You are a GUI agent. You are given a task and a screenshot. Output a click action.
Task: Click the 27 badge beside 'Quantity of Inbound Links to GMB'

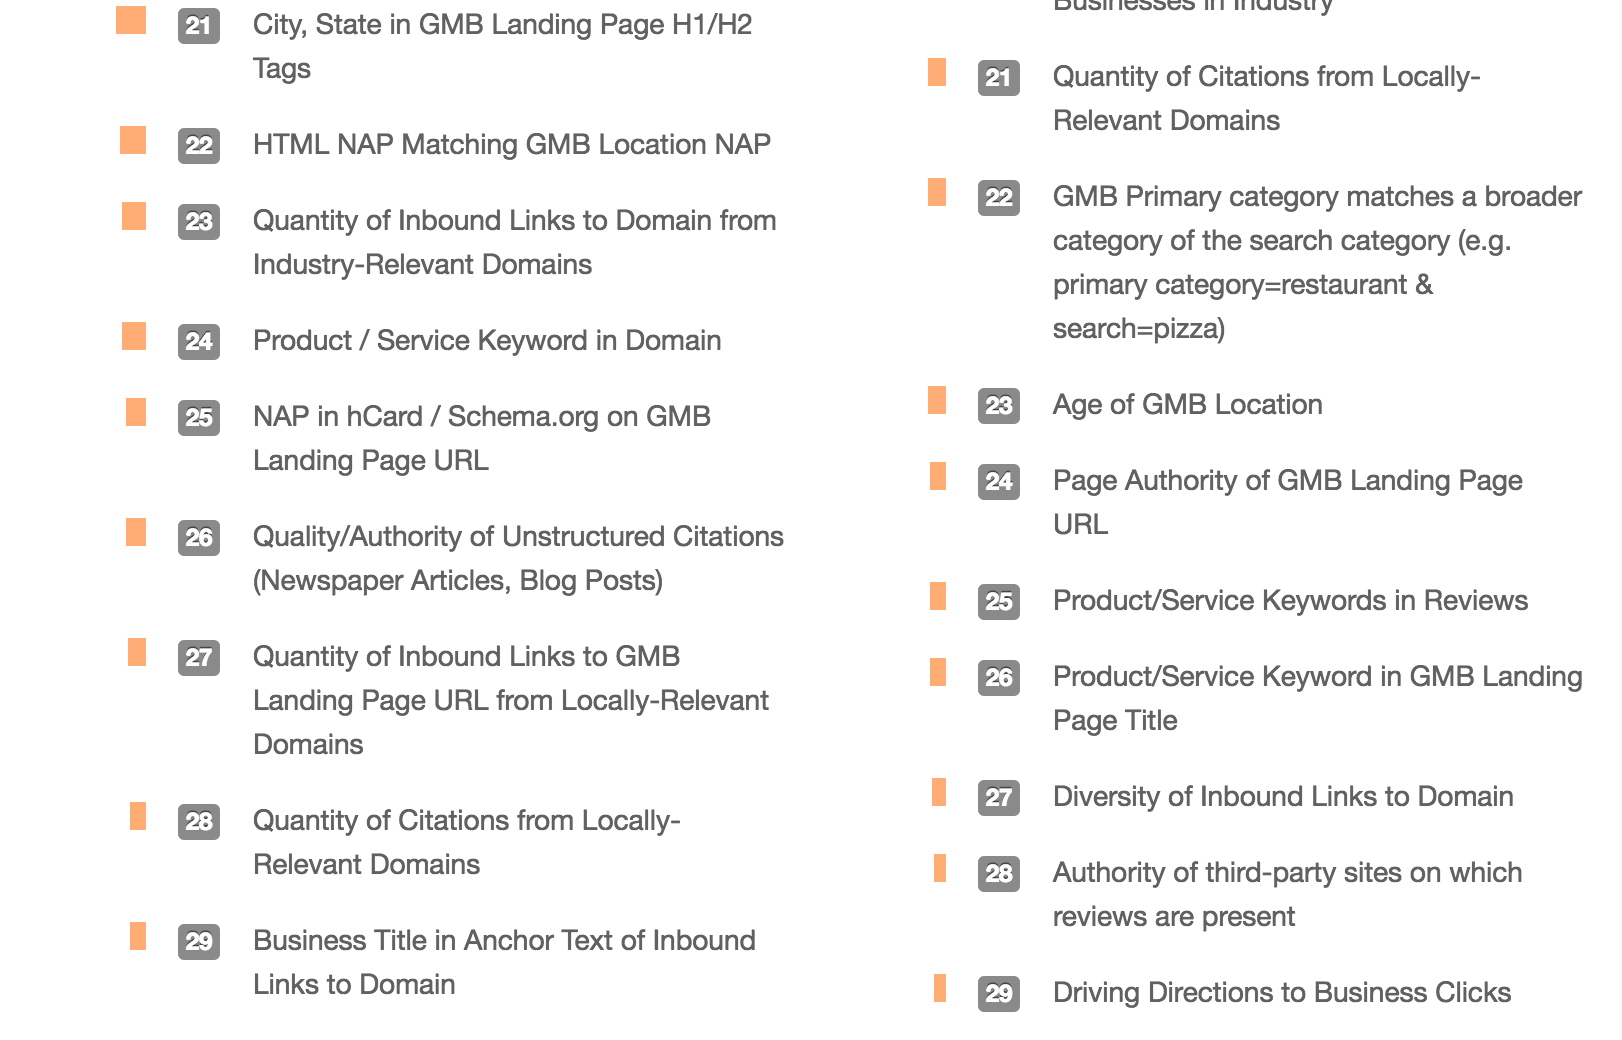199,657
